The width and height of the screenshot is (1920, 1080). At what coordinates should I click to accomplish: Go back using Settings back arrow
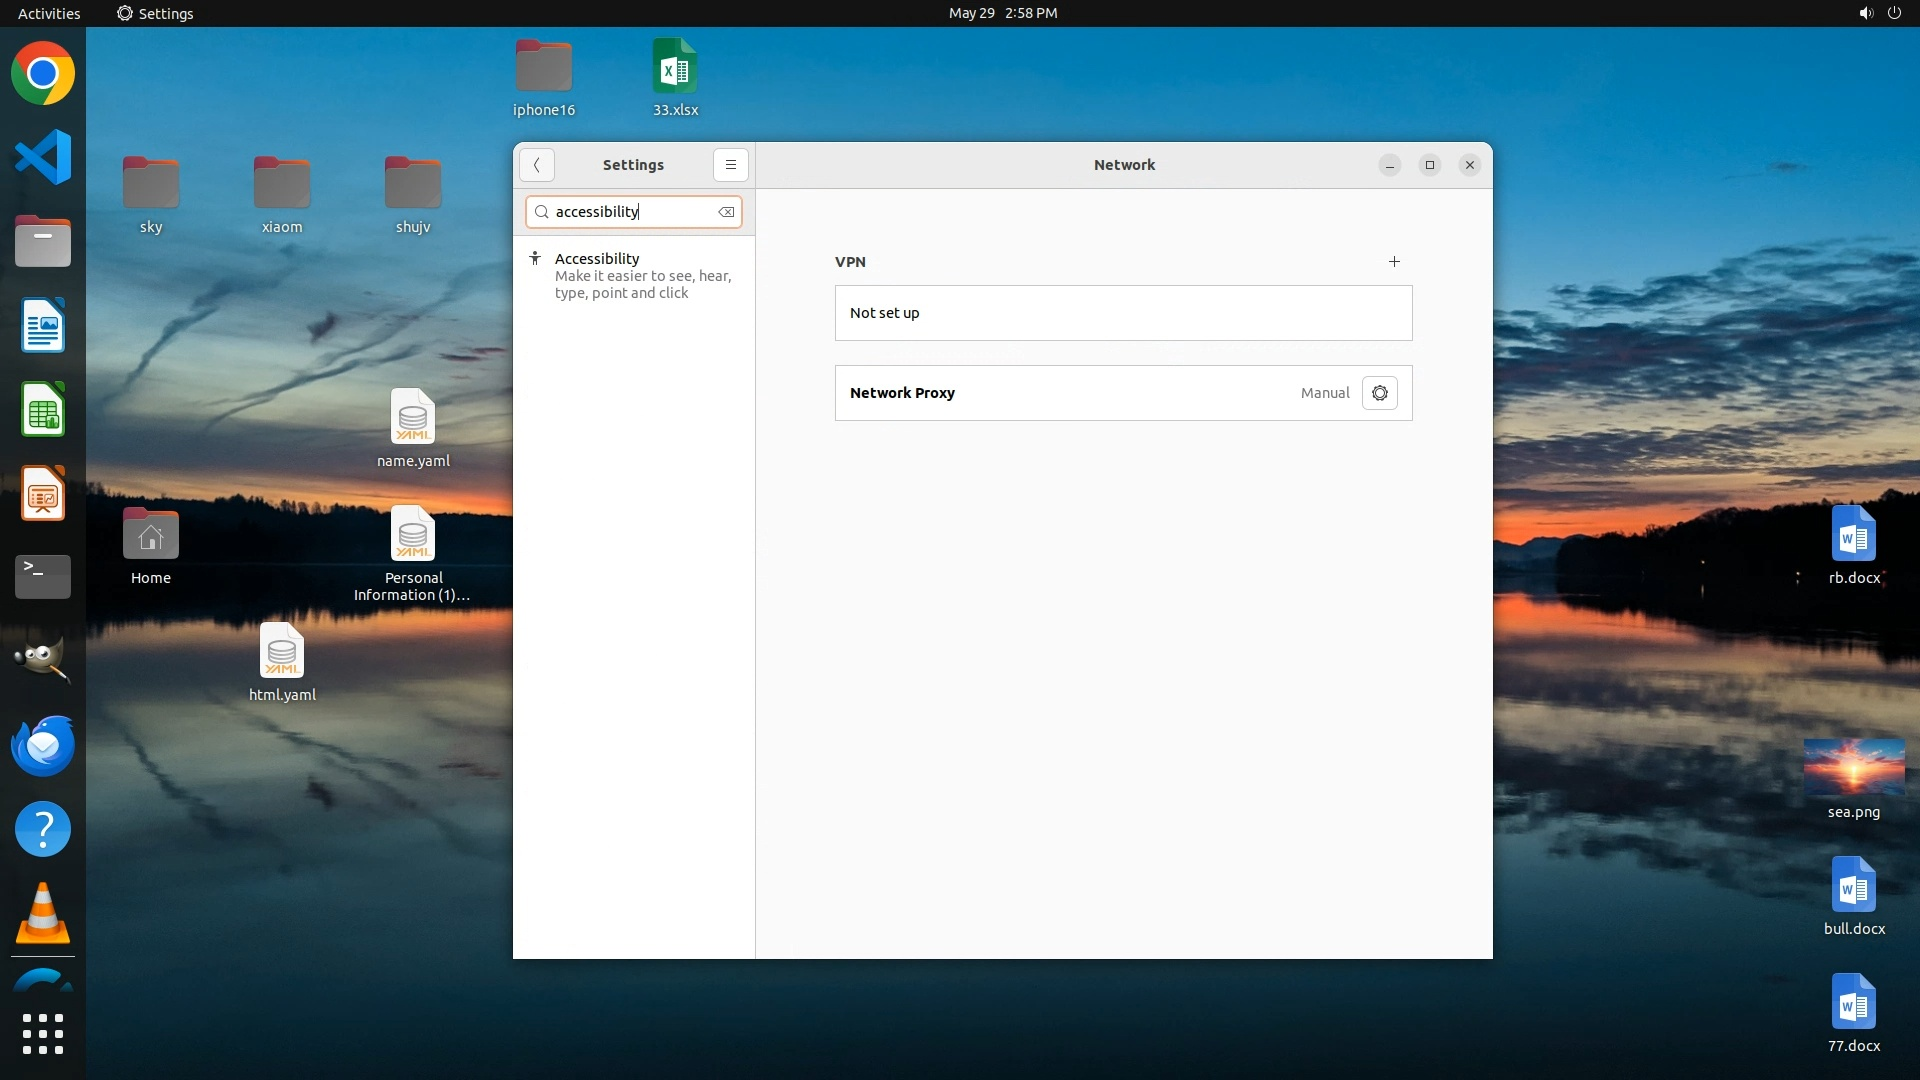click(x=537, y=165)
